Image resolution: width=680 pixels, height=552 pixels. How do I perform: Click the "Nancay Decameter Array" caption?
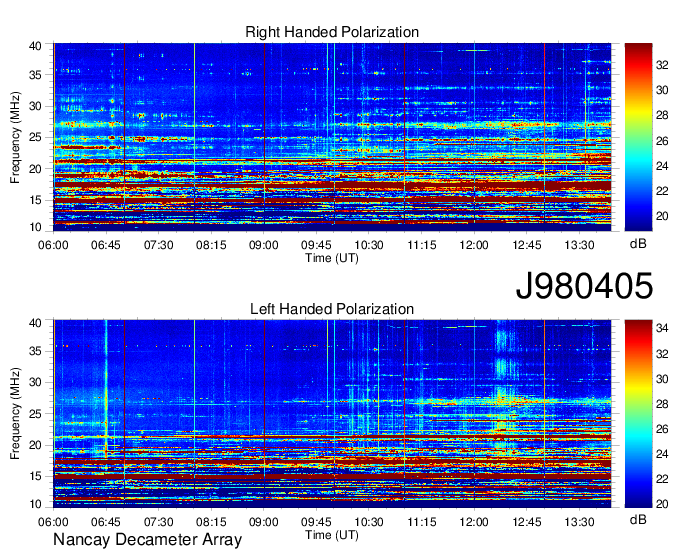pos(147,540)
